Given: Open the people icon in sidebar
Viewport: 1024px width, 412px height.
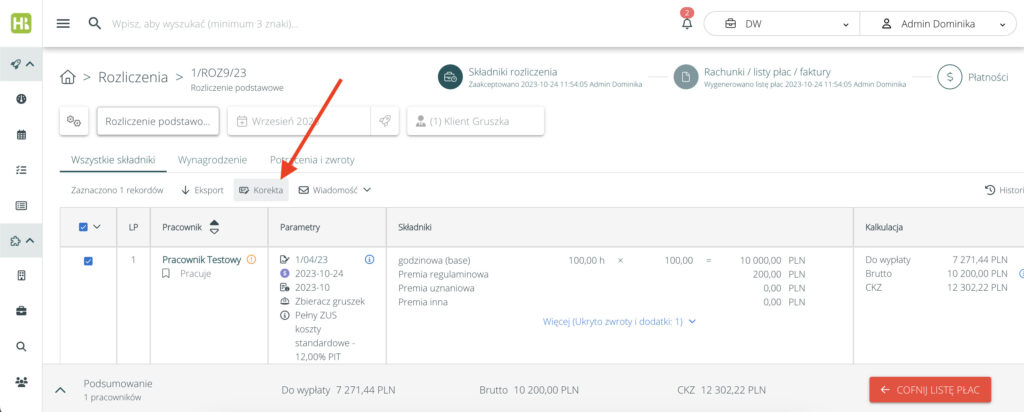Looking at the screenshot, I should tap(21, 381).
